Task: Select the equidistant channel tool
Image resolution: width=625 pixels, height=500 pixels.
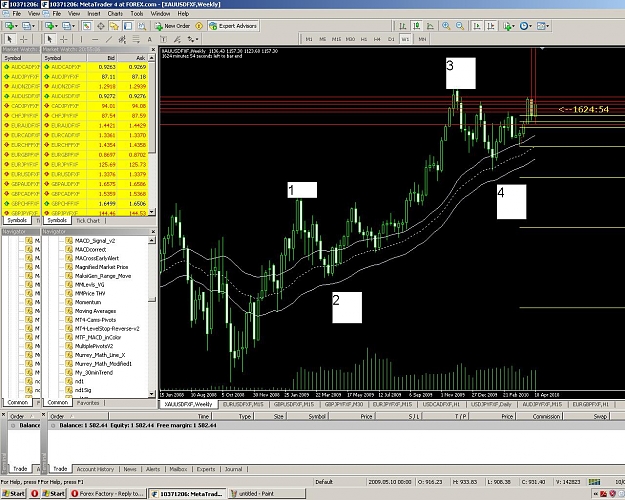Action: pyautogui.click(x=122, y=39)
